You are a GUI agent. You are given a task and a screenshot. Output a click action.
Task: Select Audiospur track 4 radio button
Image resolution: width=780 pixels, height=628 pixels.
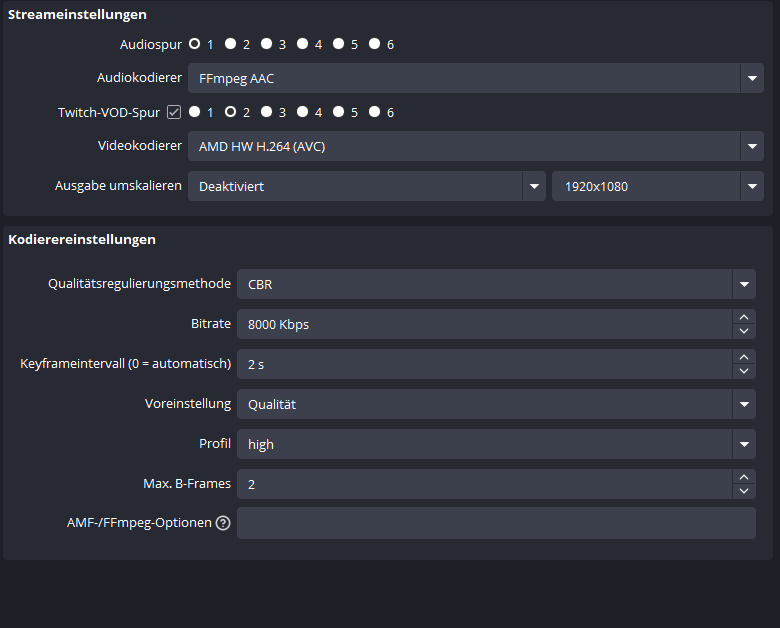tap(302, 44)
